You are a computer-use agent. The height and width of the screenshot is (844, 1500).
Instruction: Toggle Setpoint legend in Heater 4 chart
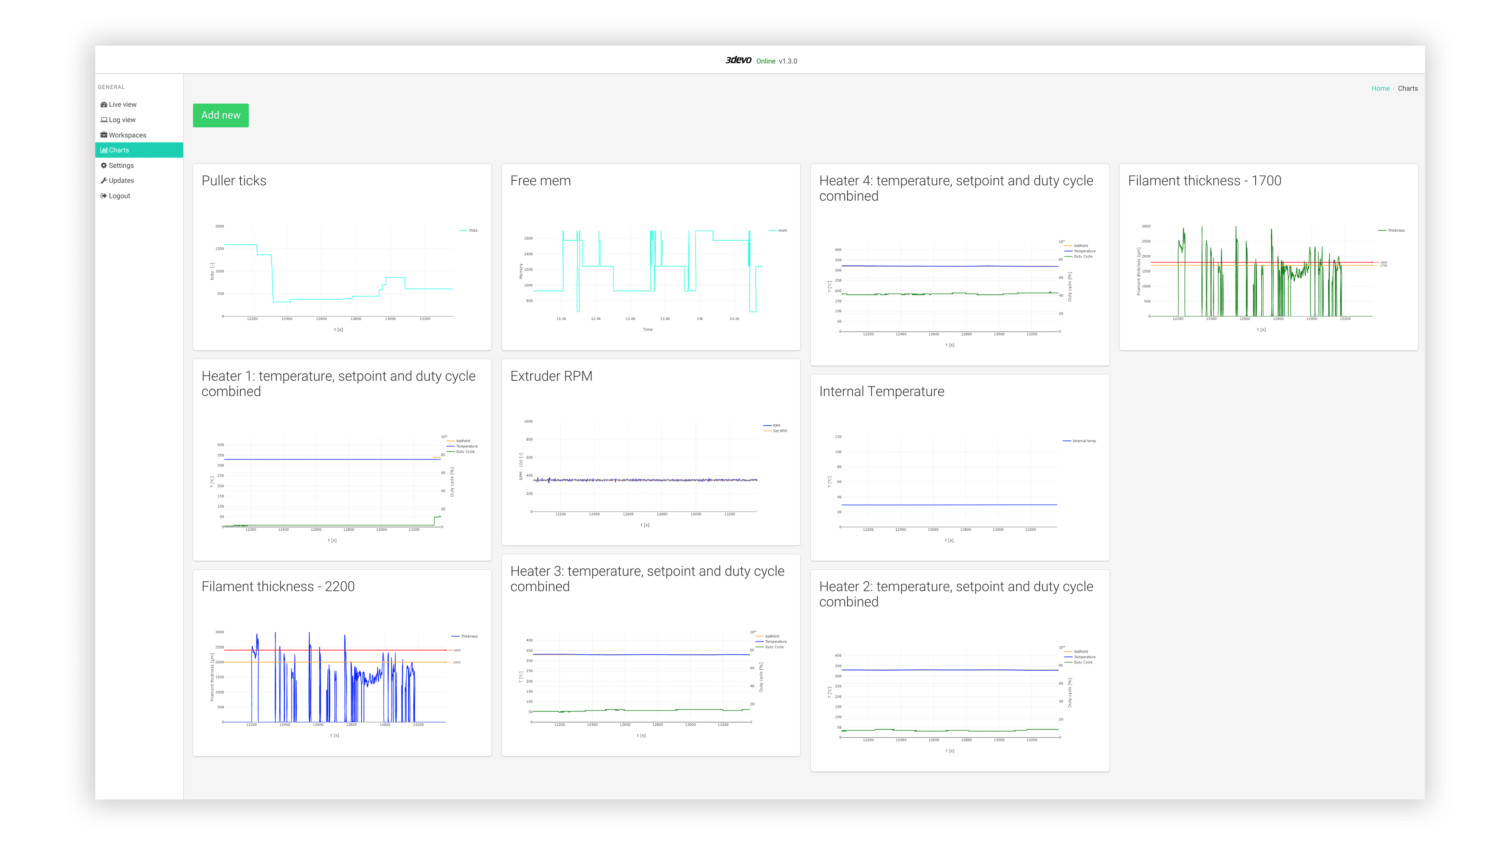pyautogui.click(x=1077, y=245)
